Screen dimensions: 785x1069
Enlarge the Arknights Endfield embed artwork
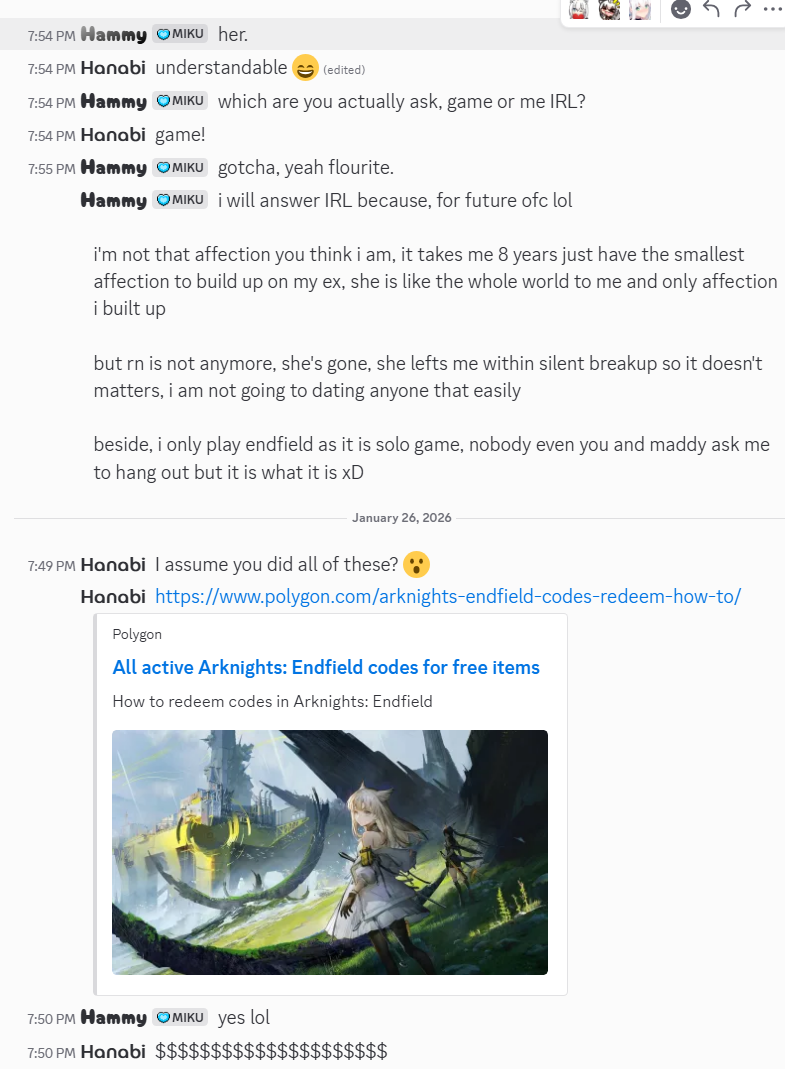tap(330, 852)
